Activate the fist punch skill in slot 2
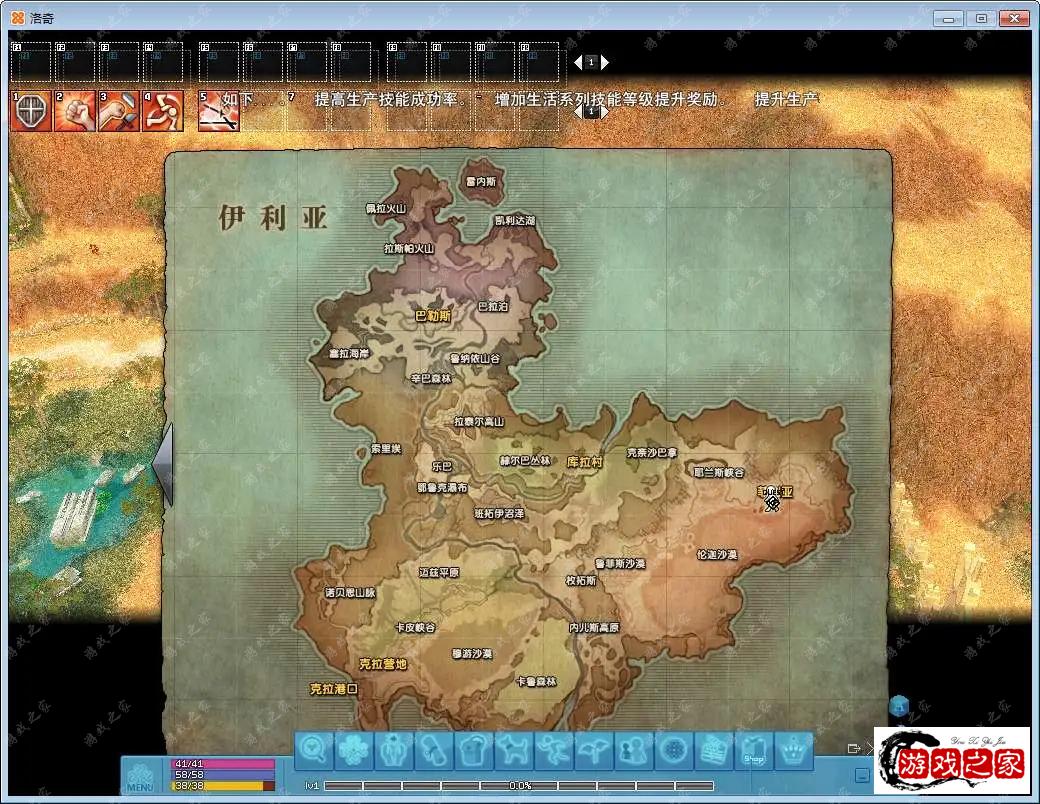 point(74,111)
